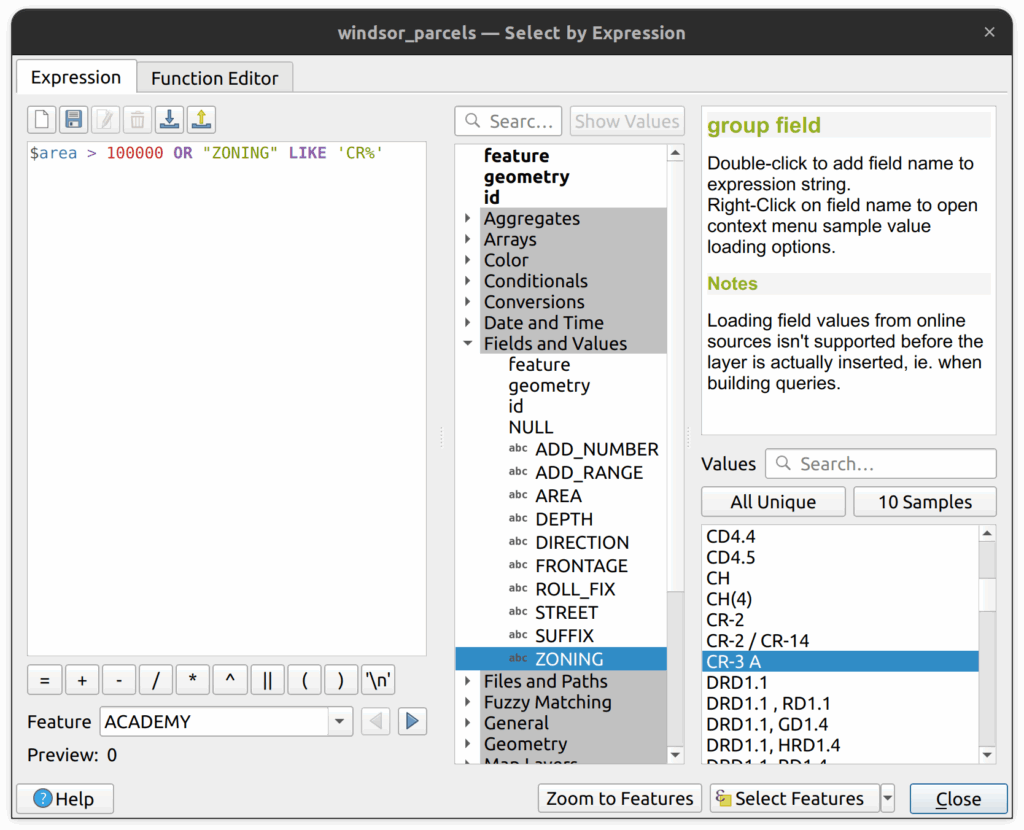Click the export user expressions icon
The height and width of the screenshot is (830, 1024).
click(201, 120)
